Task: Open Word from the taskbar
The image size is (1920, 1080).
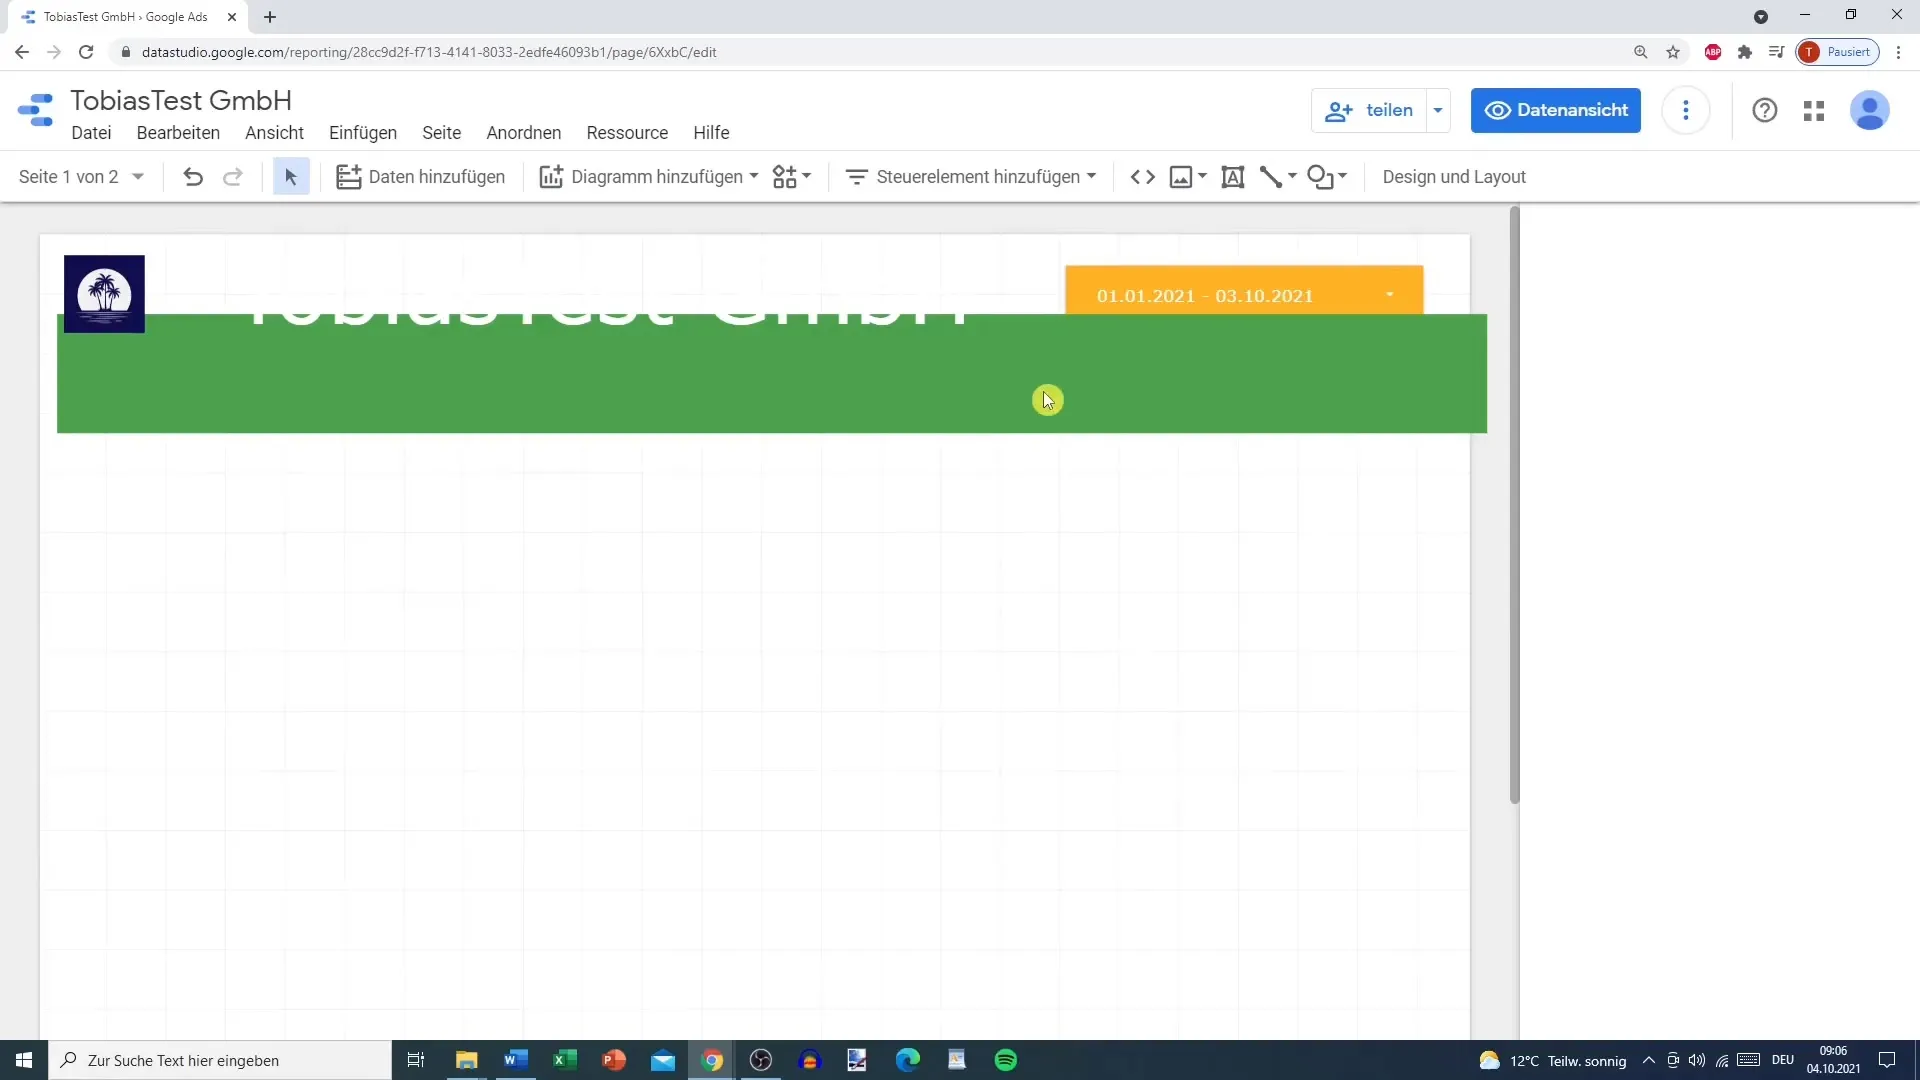Action: click(x=516, y=1060)
